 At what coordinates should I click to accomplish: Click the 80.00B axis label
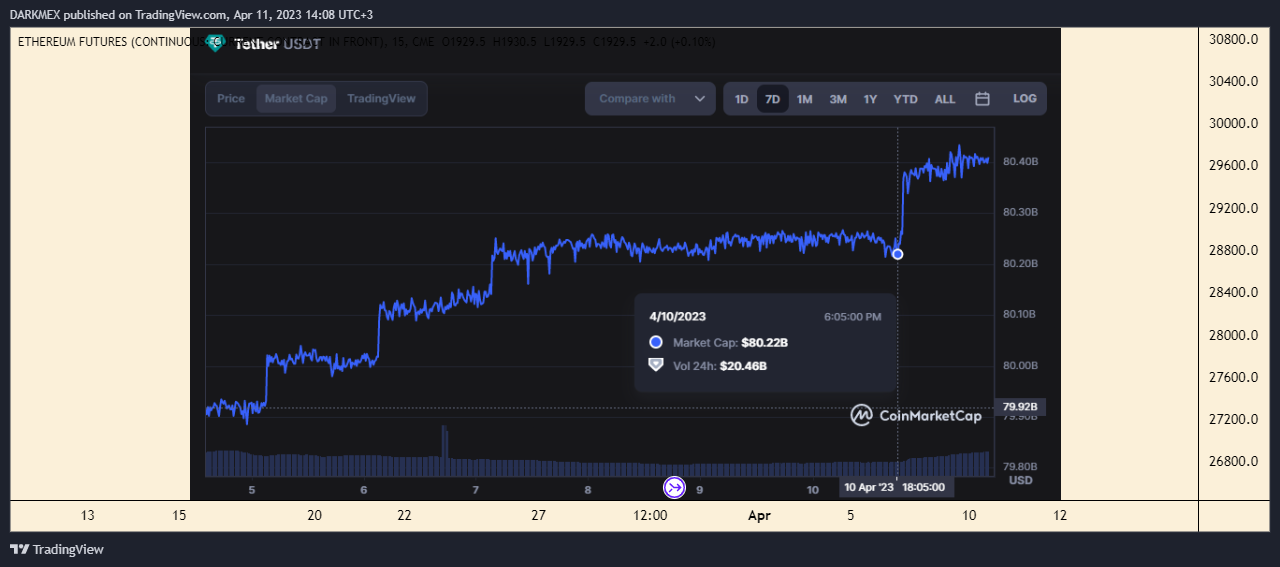(1020, 365)
